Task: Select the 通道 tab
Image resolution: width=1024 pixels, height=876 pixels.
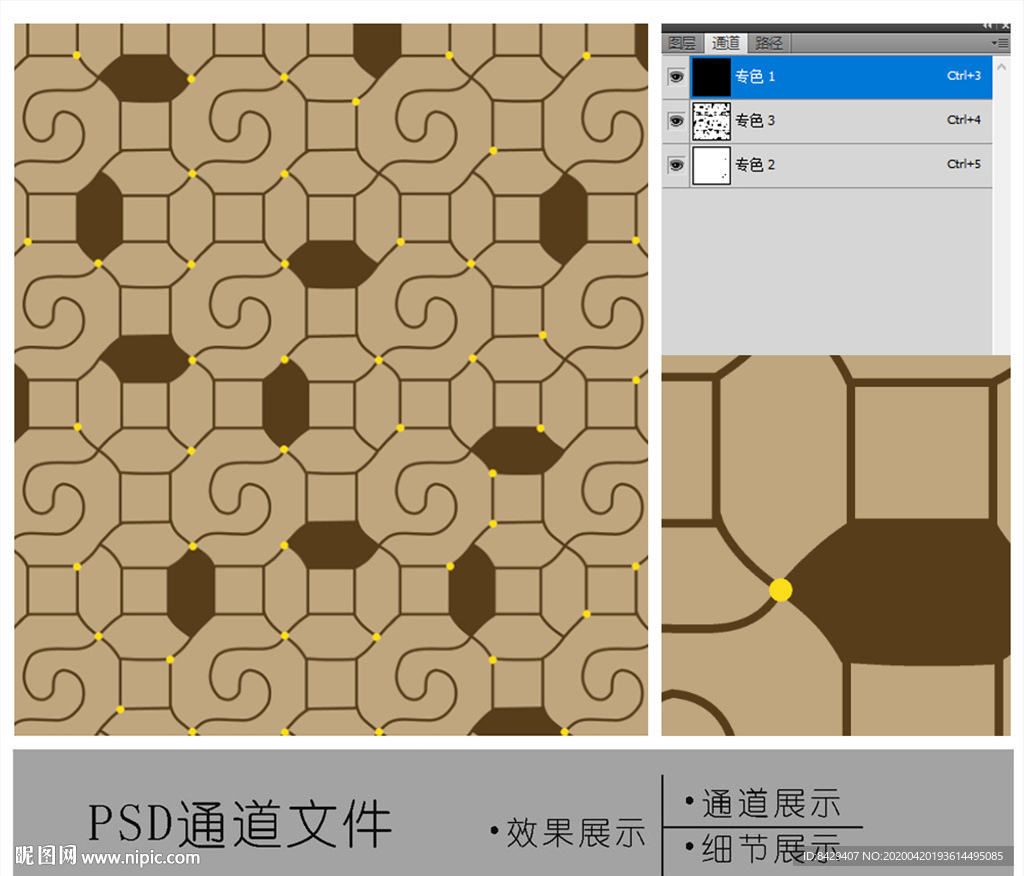Action: [x=726, y=43]
